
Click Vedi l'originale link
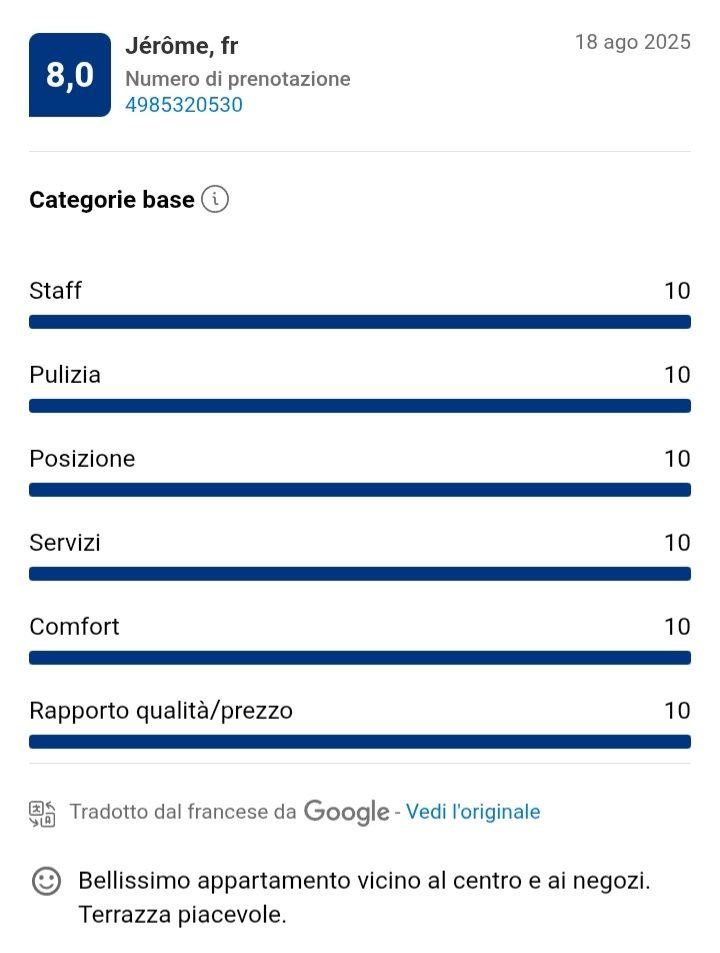473,812
